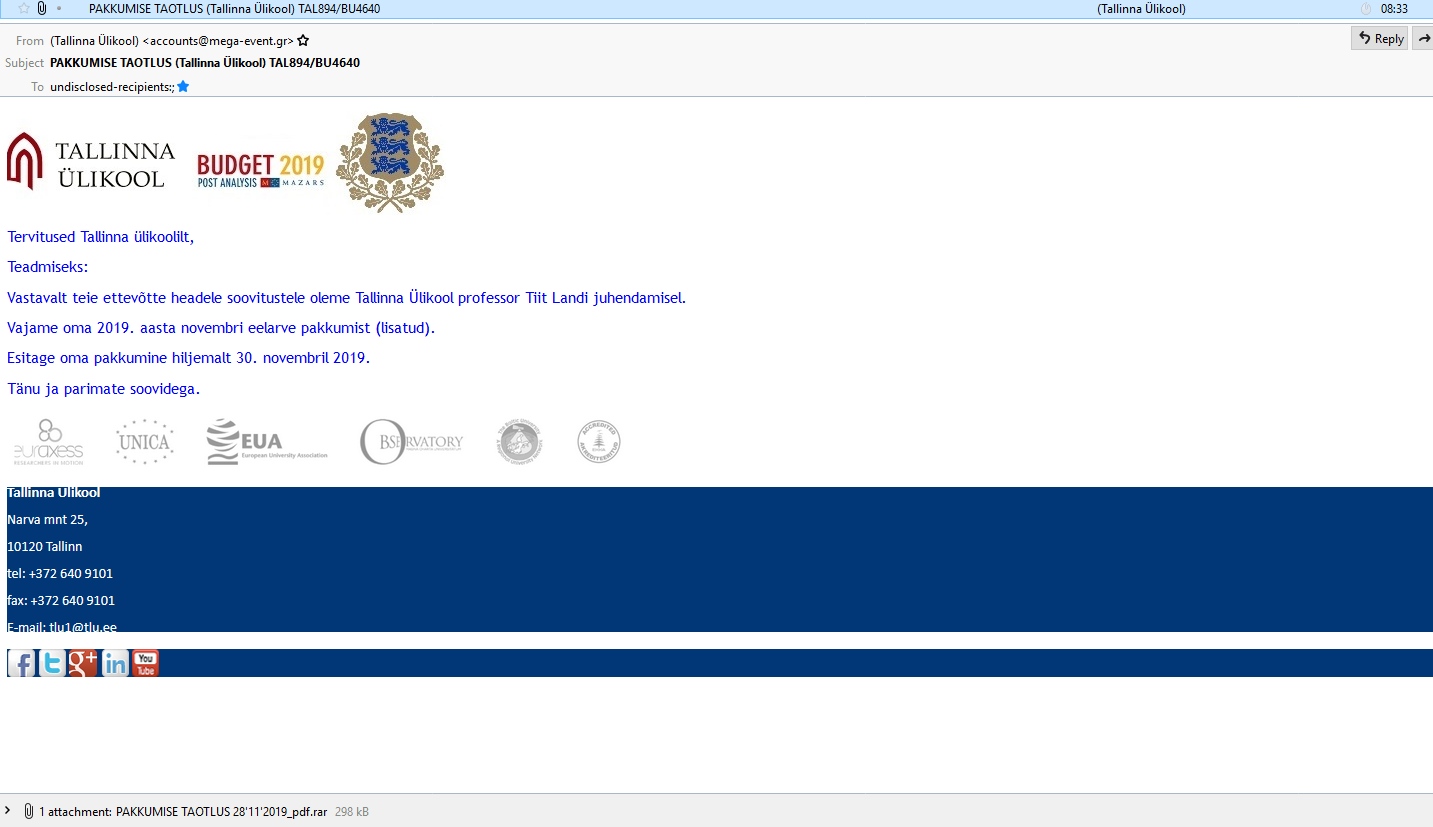Click the line 'Tervitused Tallinna ülikoolilt,'

tap(100, 237)
